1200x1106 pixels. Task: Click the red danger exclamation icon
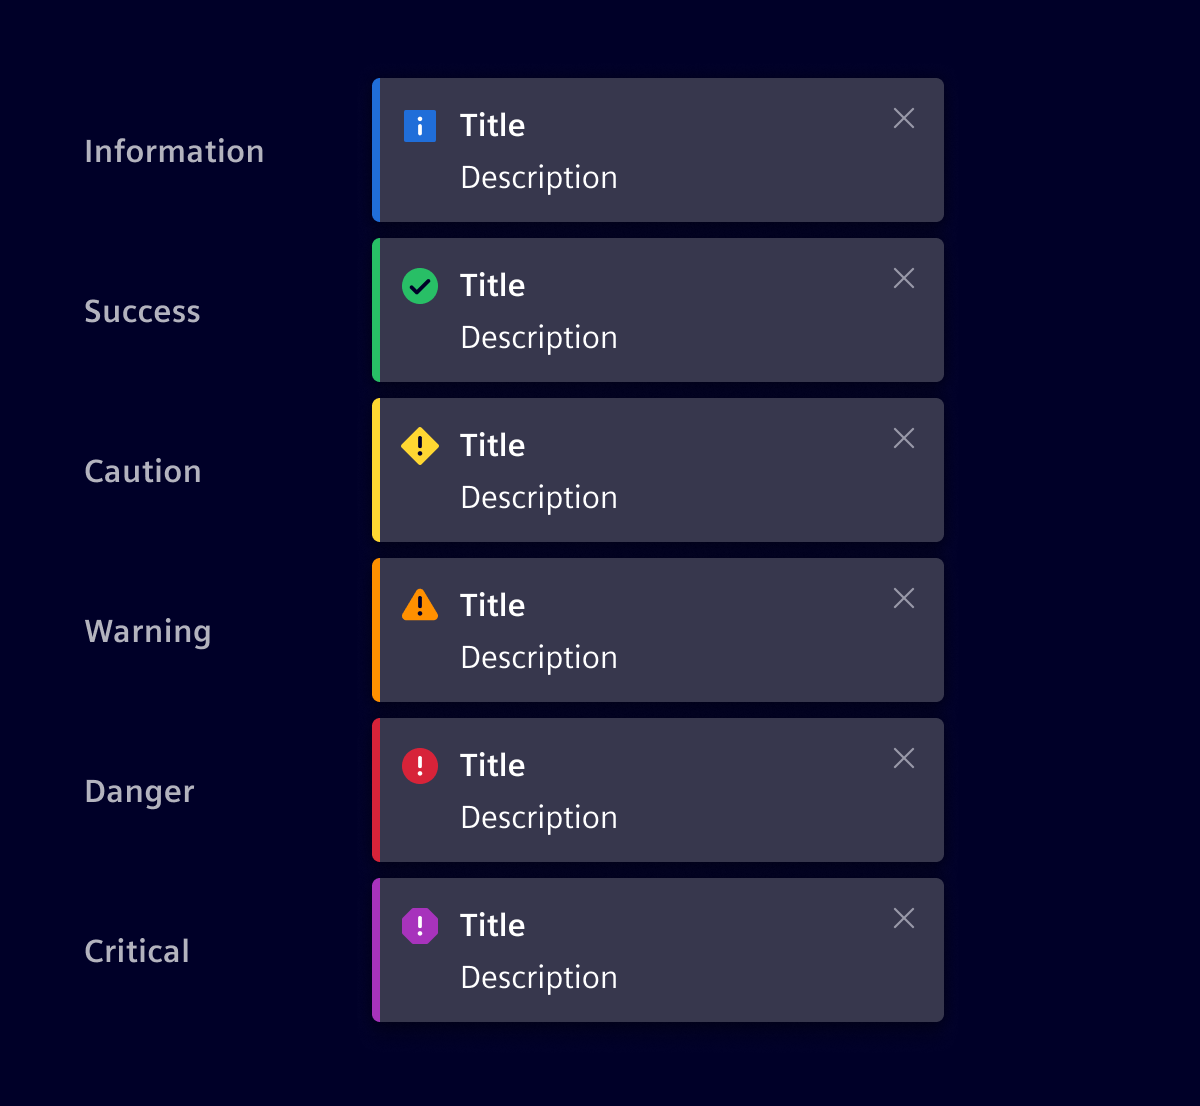420,766
